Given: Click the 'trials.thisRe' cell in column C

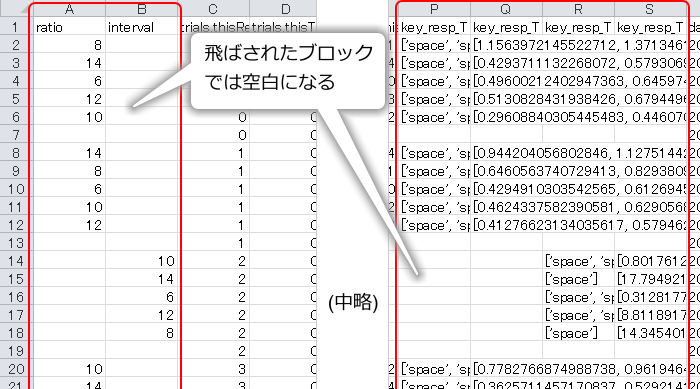Looking at the screenshot, I should [213, 27].
